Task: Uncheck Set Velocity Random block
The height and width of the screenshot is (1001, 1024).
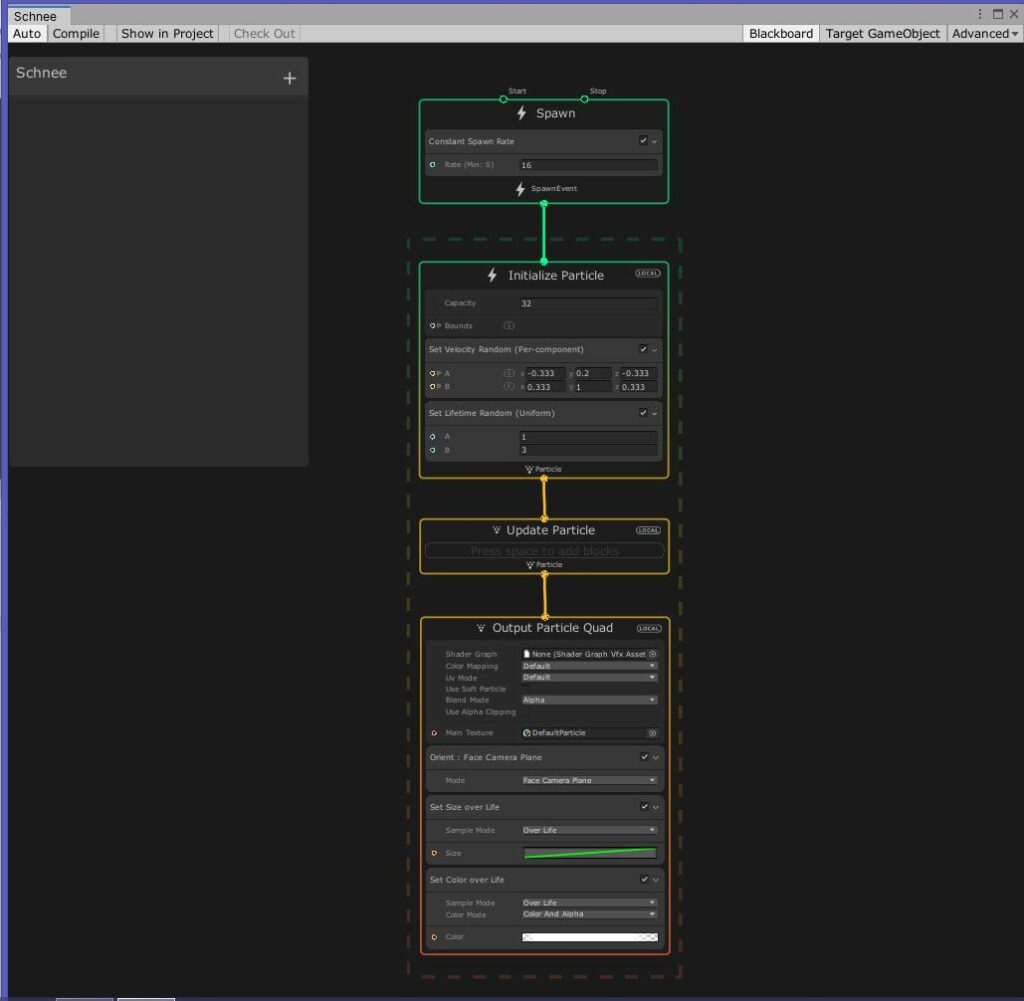Action: 643,349
